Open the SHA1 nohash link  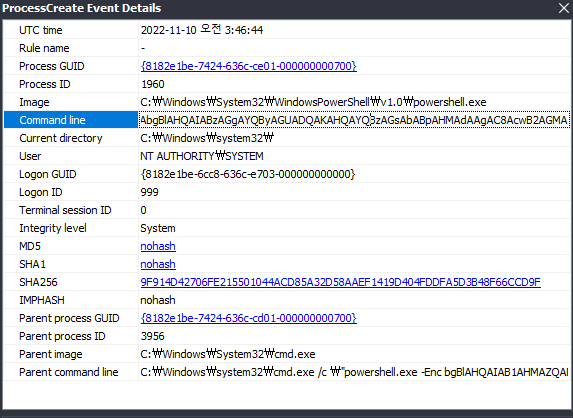[158, 264]
